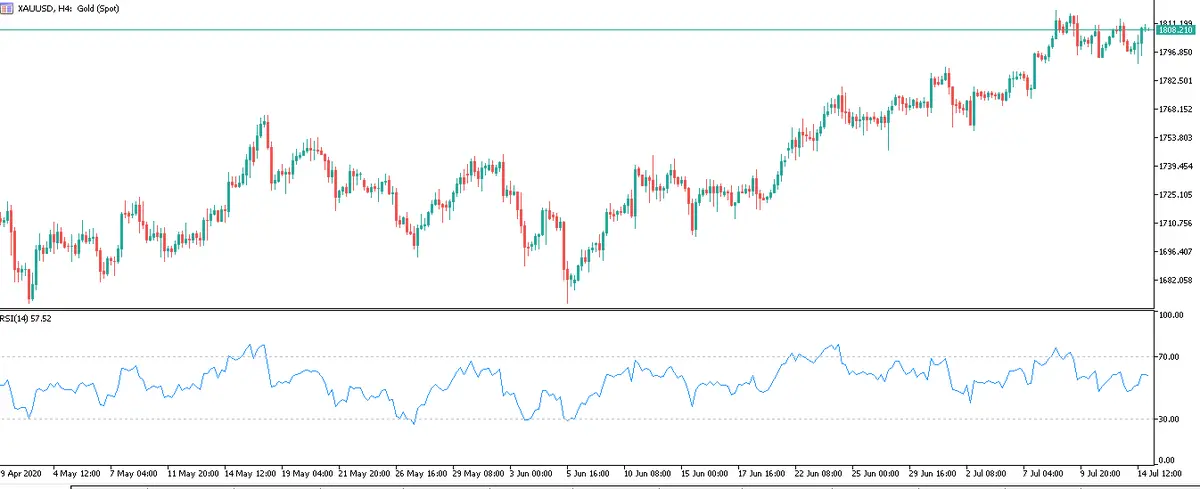Screen dimensions: 1200x489
Task: Click the RSI 30.00 level label
Action: pos(1169,419)
